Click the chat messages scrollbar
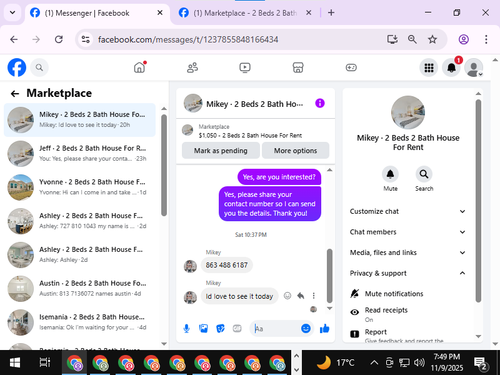500x375 pixels. pos(329,275)
